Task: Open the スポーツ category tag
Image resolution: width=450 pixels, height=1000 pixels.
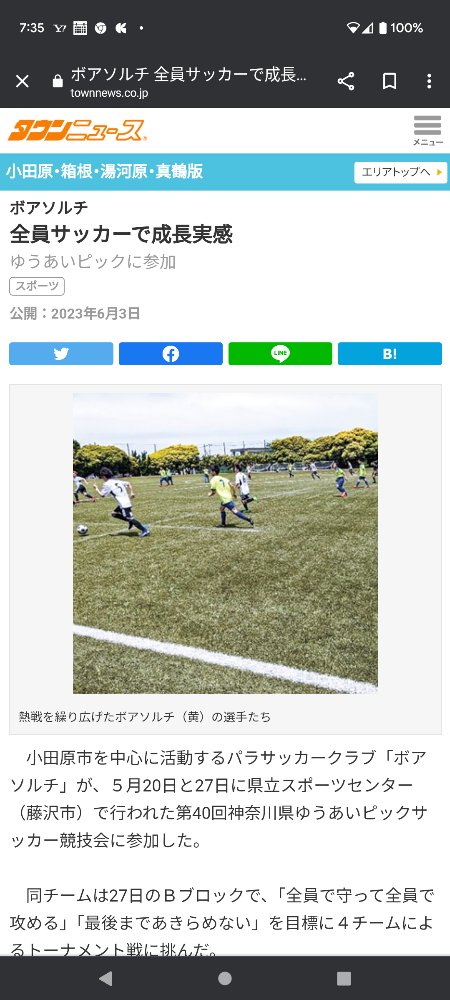Action: pyautogui.click(x=37, y=286)
